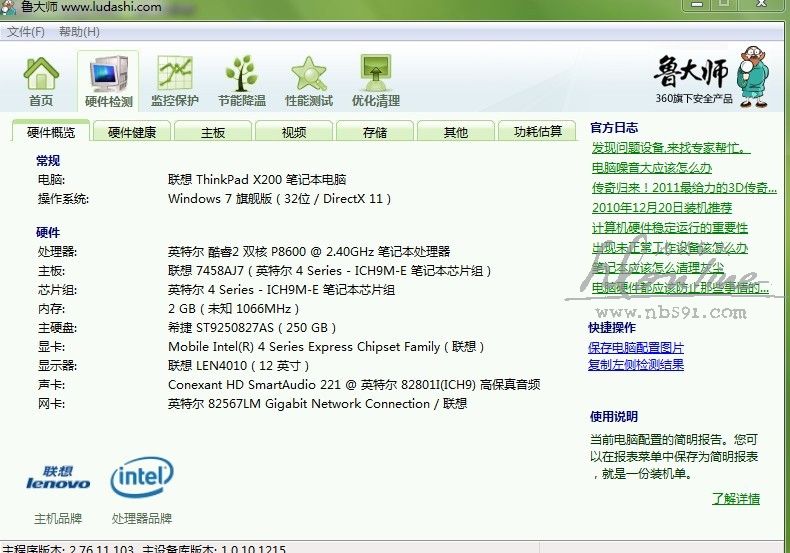This screenshot has width=790, height=553.
Task: Select hard disk text 希捷 ST9250827AS (250 GB)
Action: click(x=252, y=328)
